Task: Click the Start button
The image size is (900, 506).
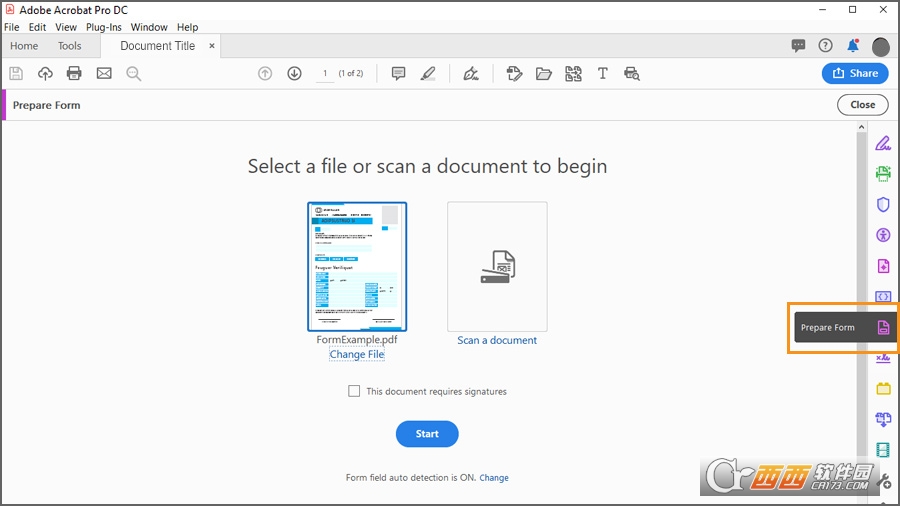Action: click(x=427, y=434)
